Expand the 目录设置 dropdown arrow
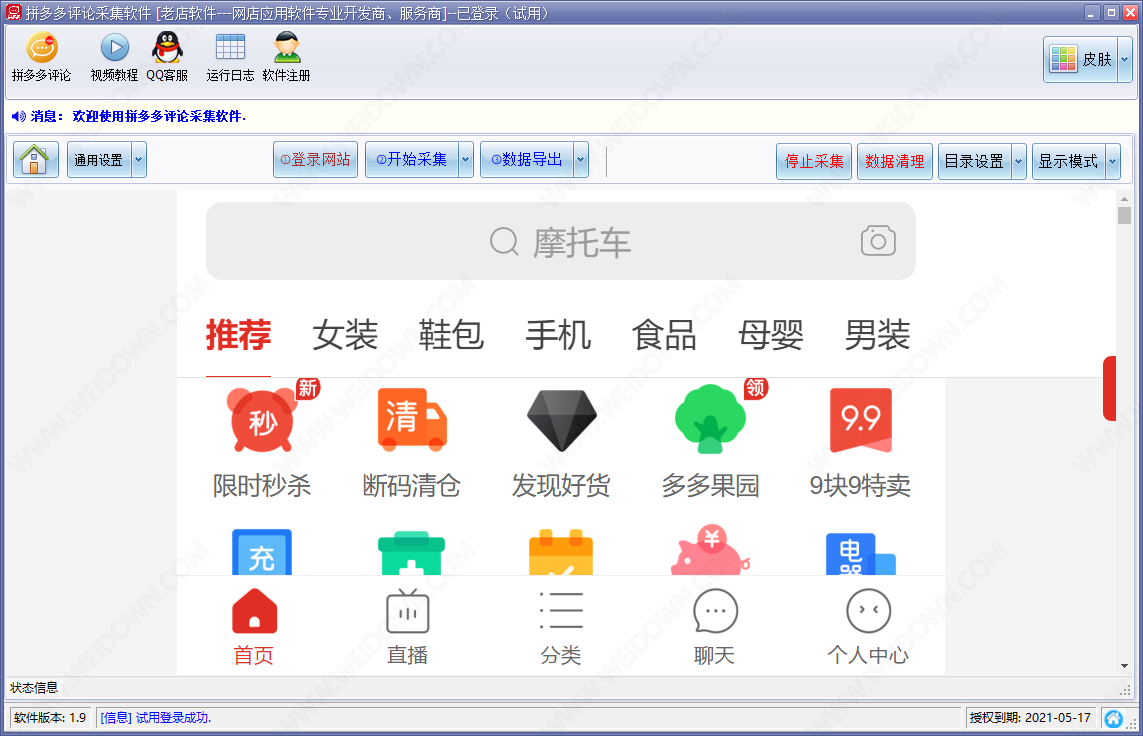1143x736 pixels. 1018,161
